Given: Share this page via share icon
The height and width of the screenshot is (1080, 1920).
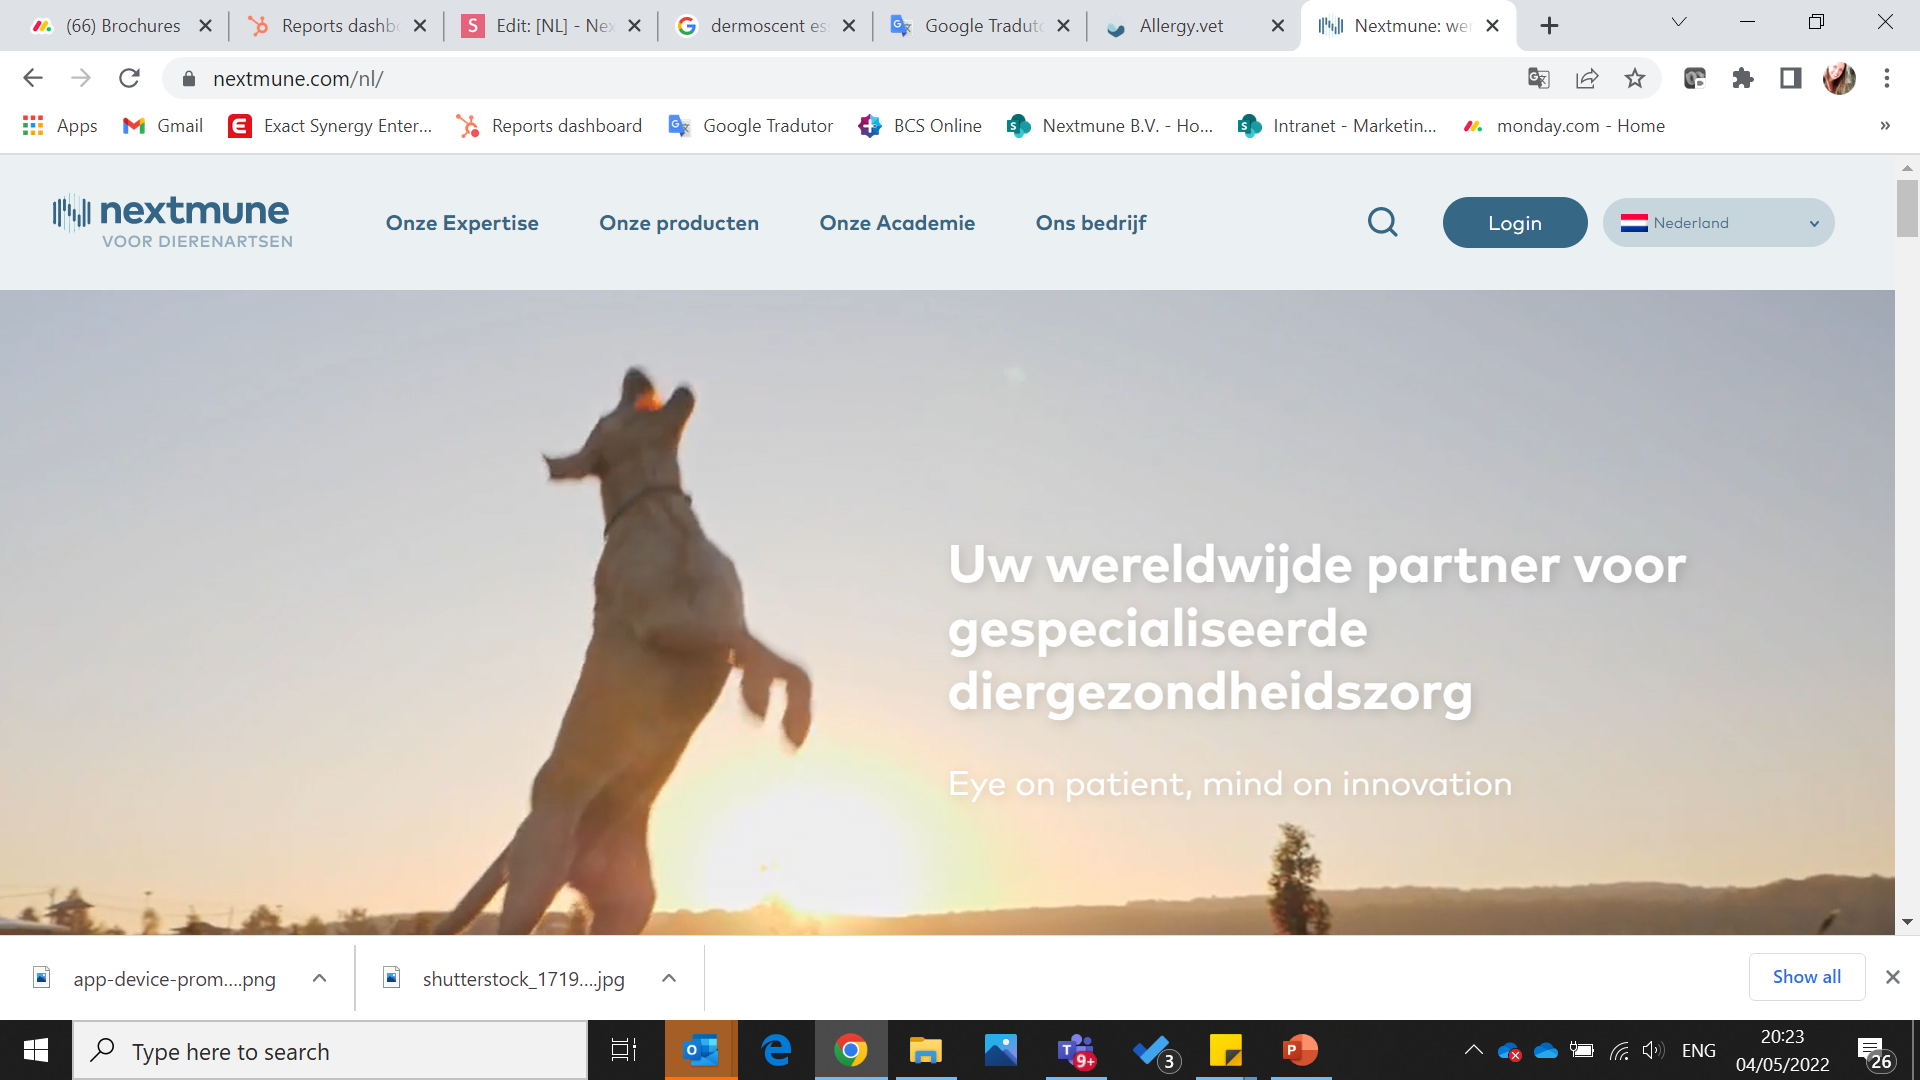Looking at the screenshot, I should point(1586,78).
